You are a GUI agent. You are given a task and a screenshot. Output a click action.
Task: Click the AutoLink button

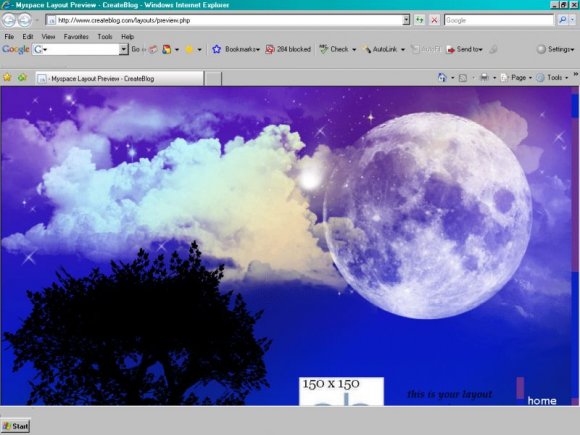[x=380, y=49]
